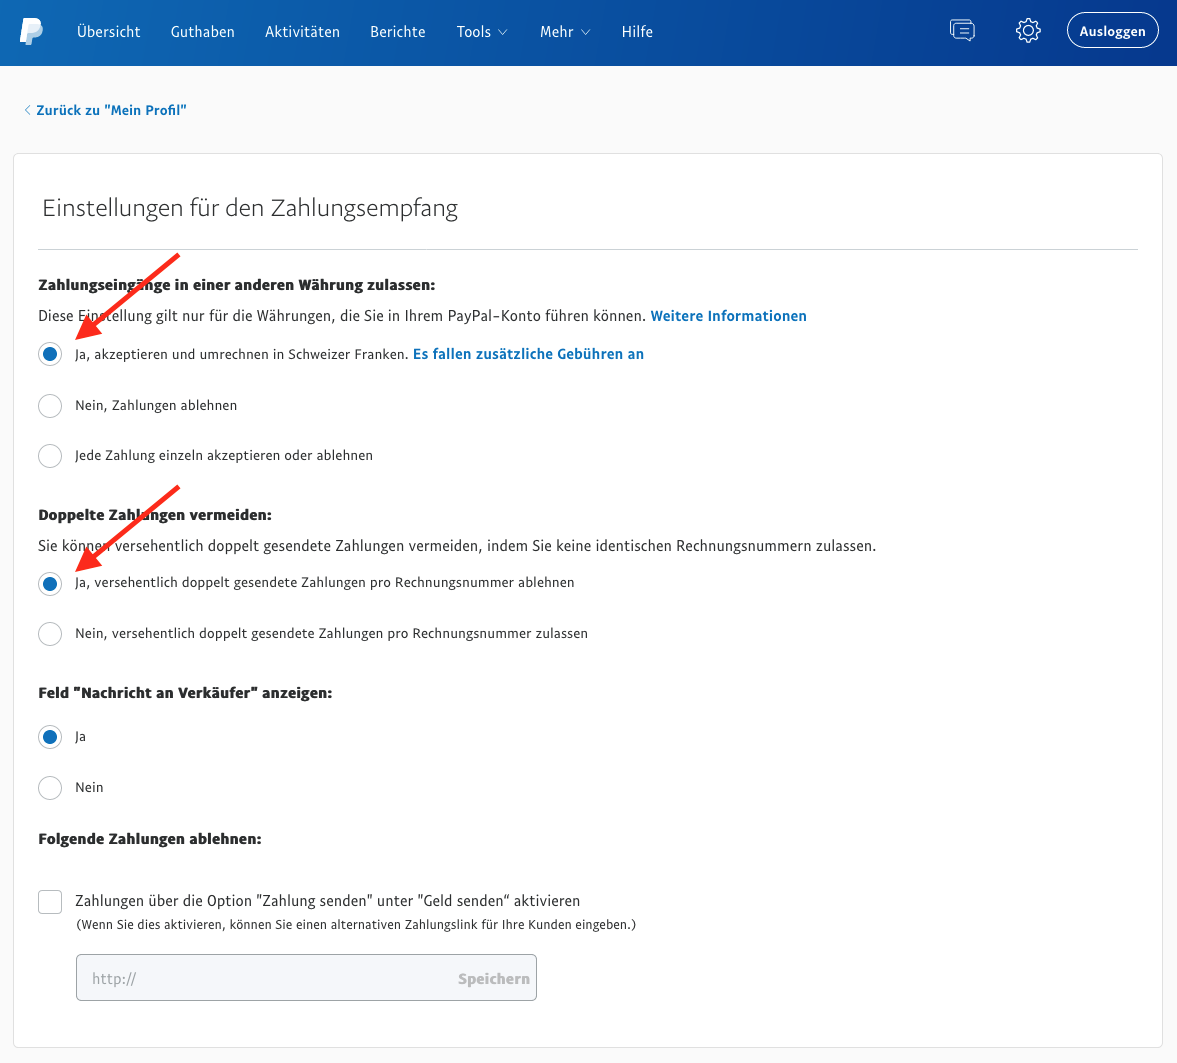Screen dimensions: 1177x1063
Task: Expand the Mehr dropdown
Action: click(x=564, y=31)
